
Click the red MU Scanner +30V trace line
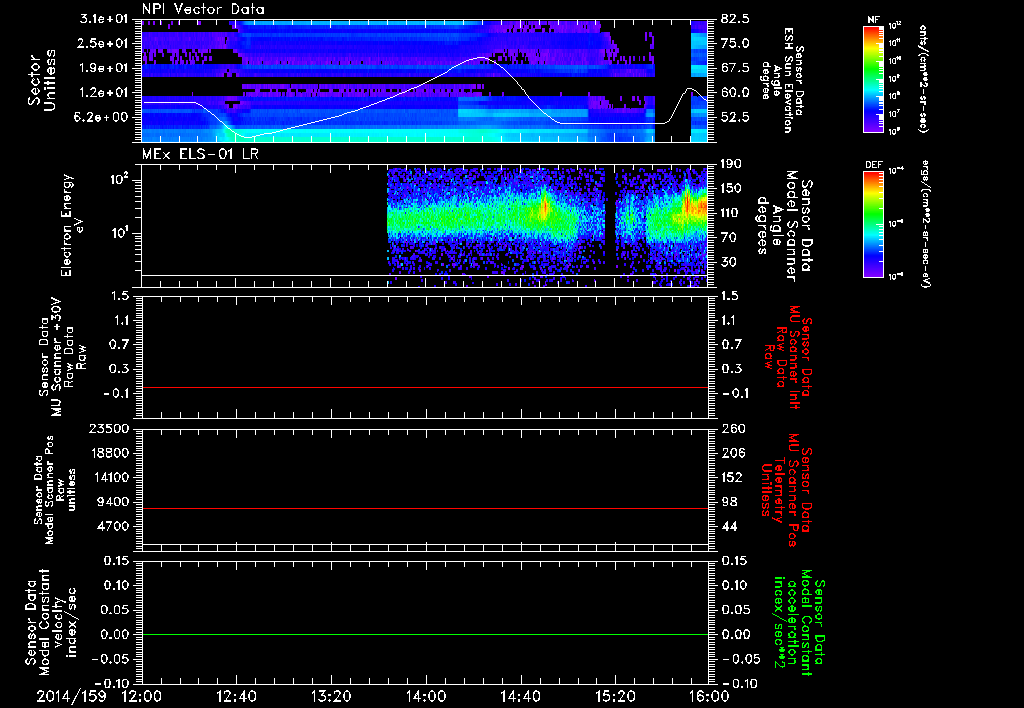pyautogui.click(x=425, y=387)
